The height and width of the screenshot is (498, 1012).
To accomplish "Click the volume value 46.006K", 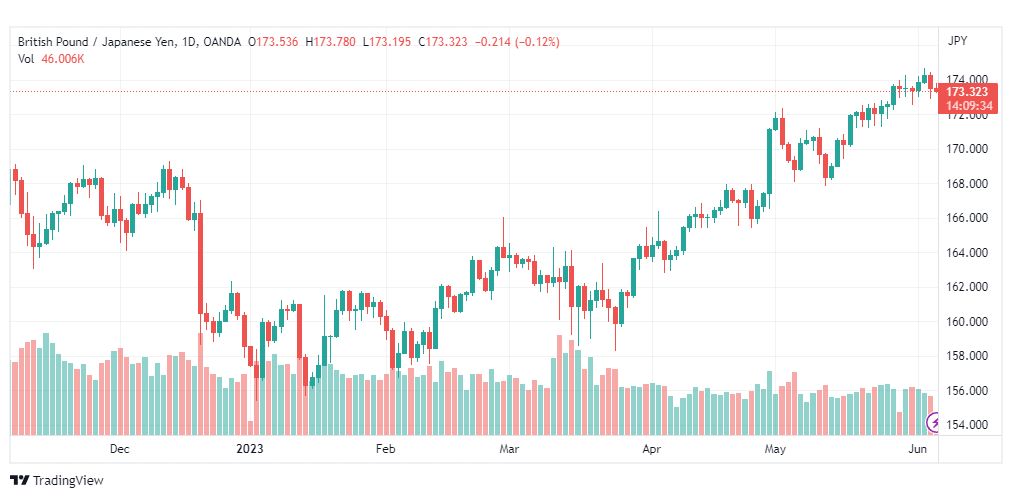I will (x=61, y=59).
